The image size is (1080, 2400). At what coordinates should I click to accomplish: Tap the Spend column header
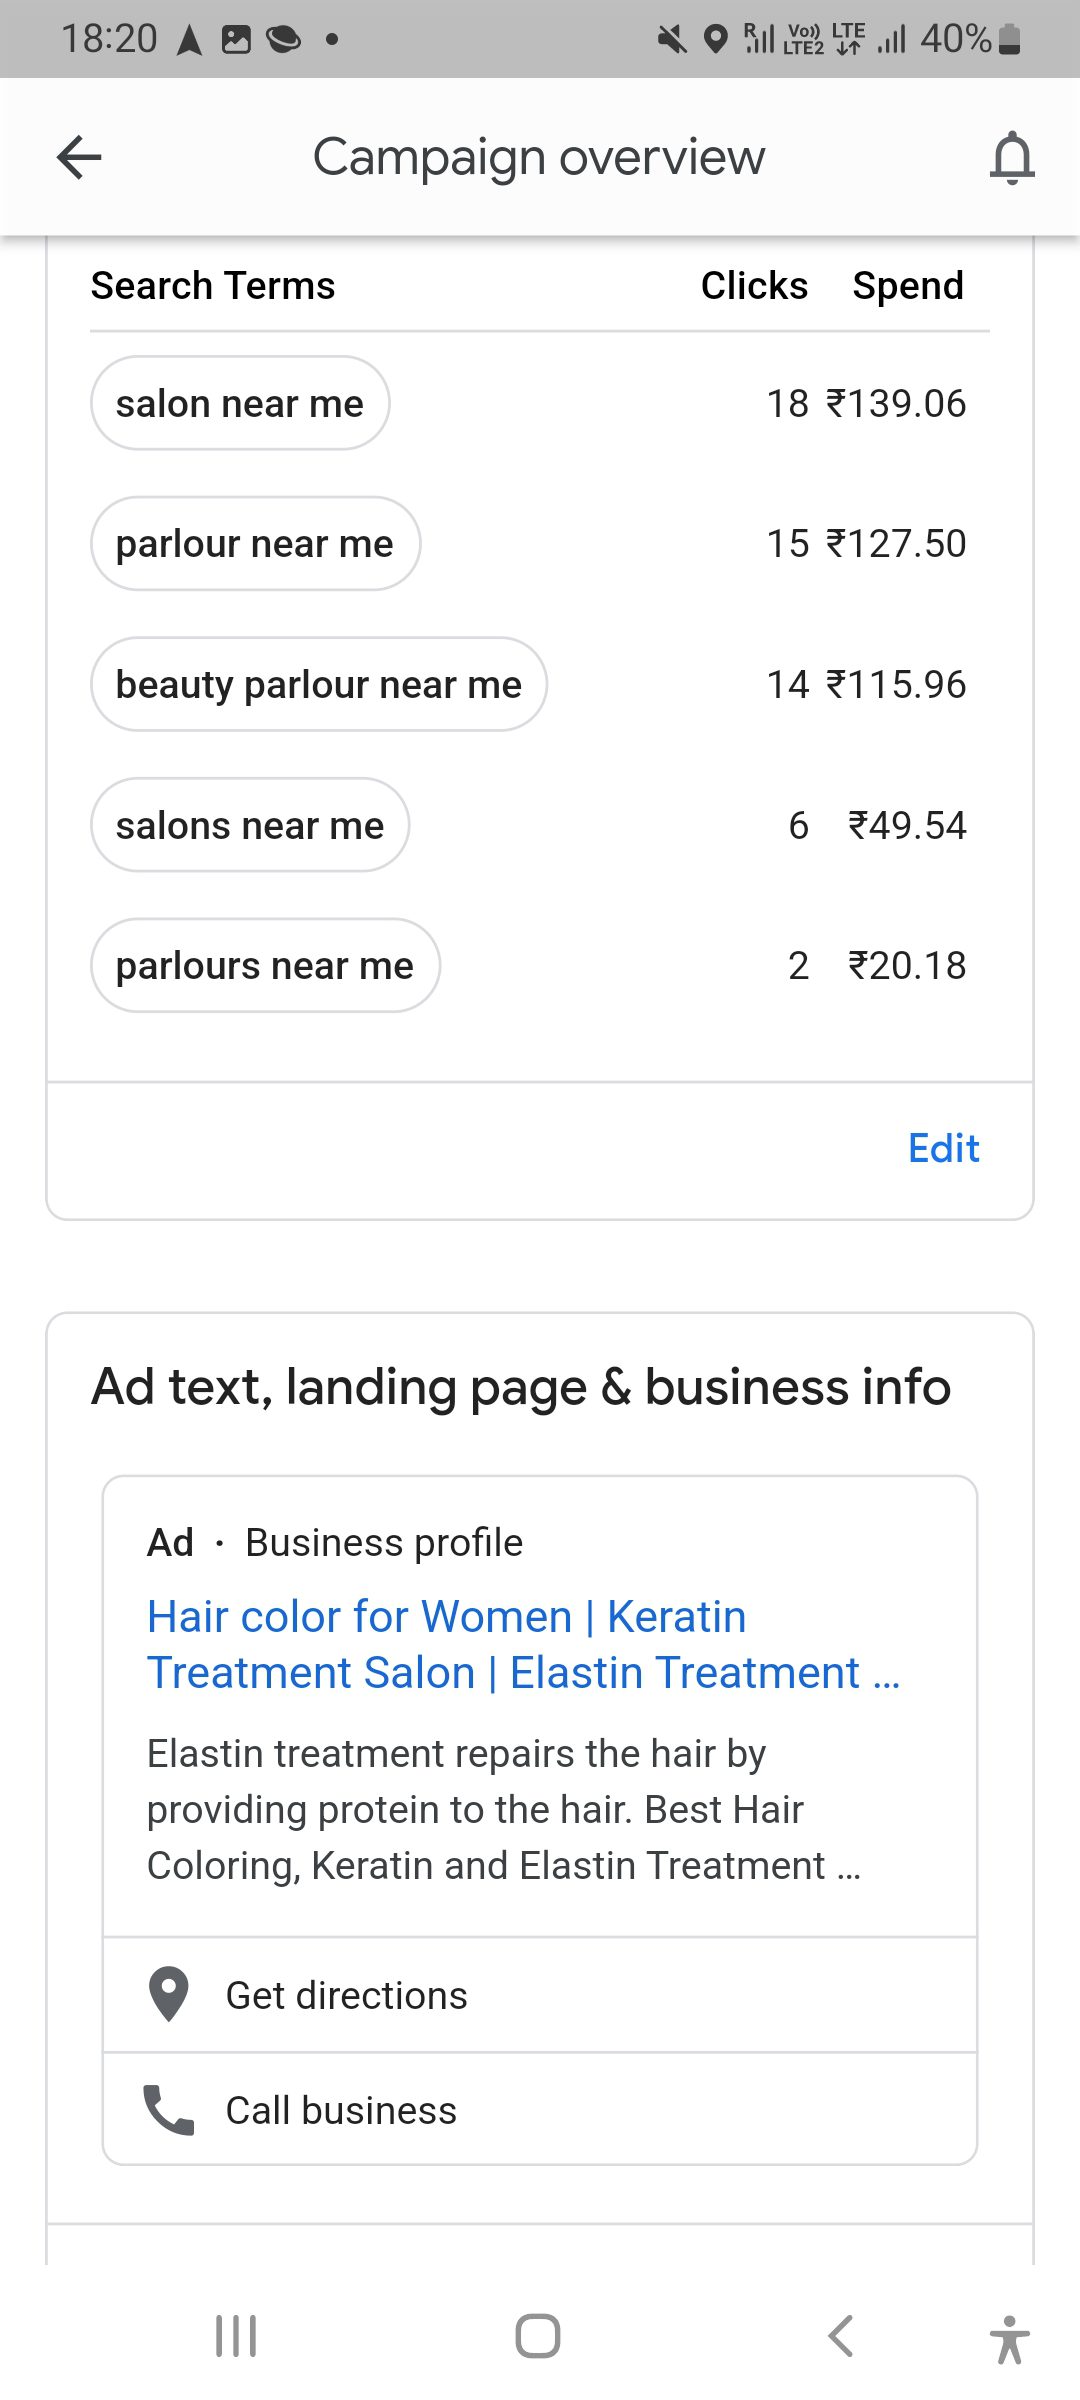tap(908, 286)
